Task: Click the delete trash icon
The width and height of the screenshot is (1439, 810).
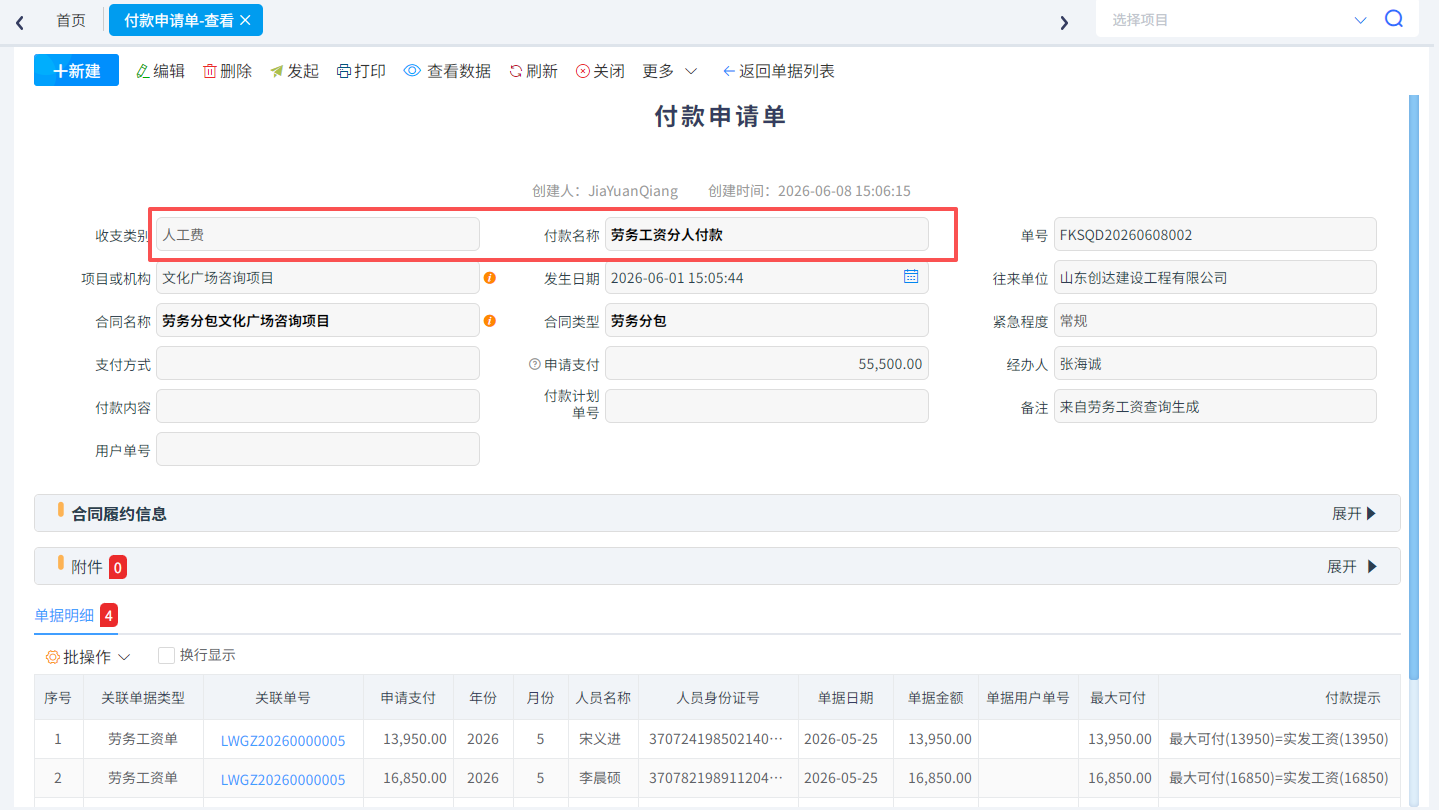Action: pos(210,71)
